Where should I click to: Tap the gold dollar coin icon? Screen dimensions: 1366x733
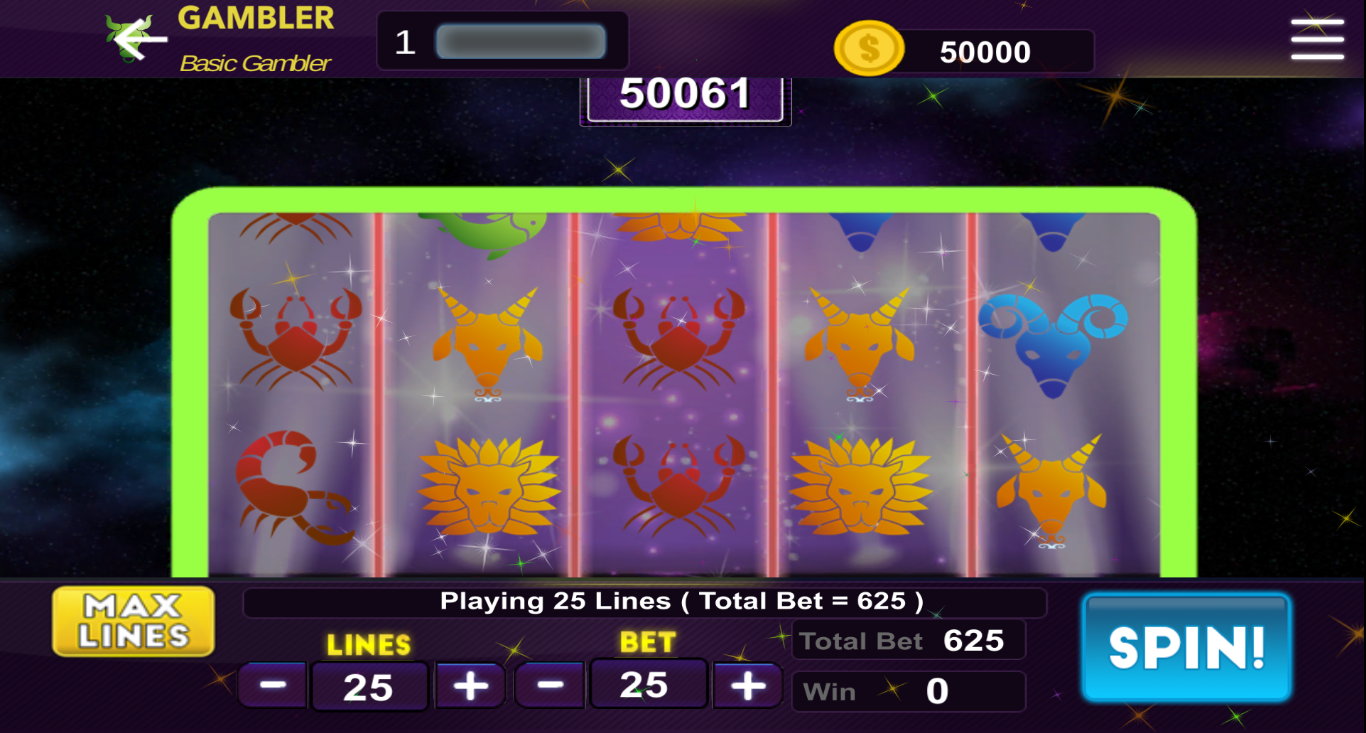tap(869, 48)
